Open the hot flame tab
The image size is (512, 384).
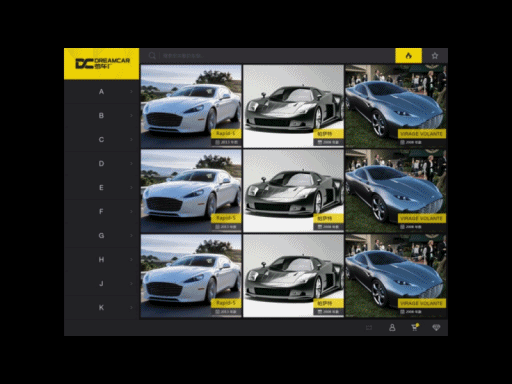pos(408,56)
